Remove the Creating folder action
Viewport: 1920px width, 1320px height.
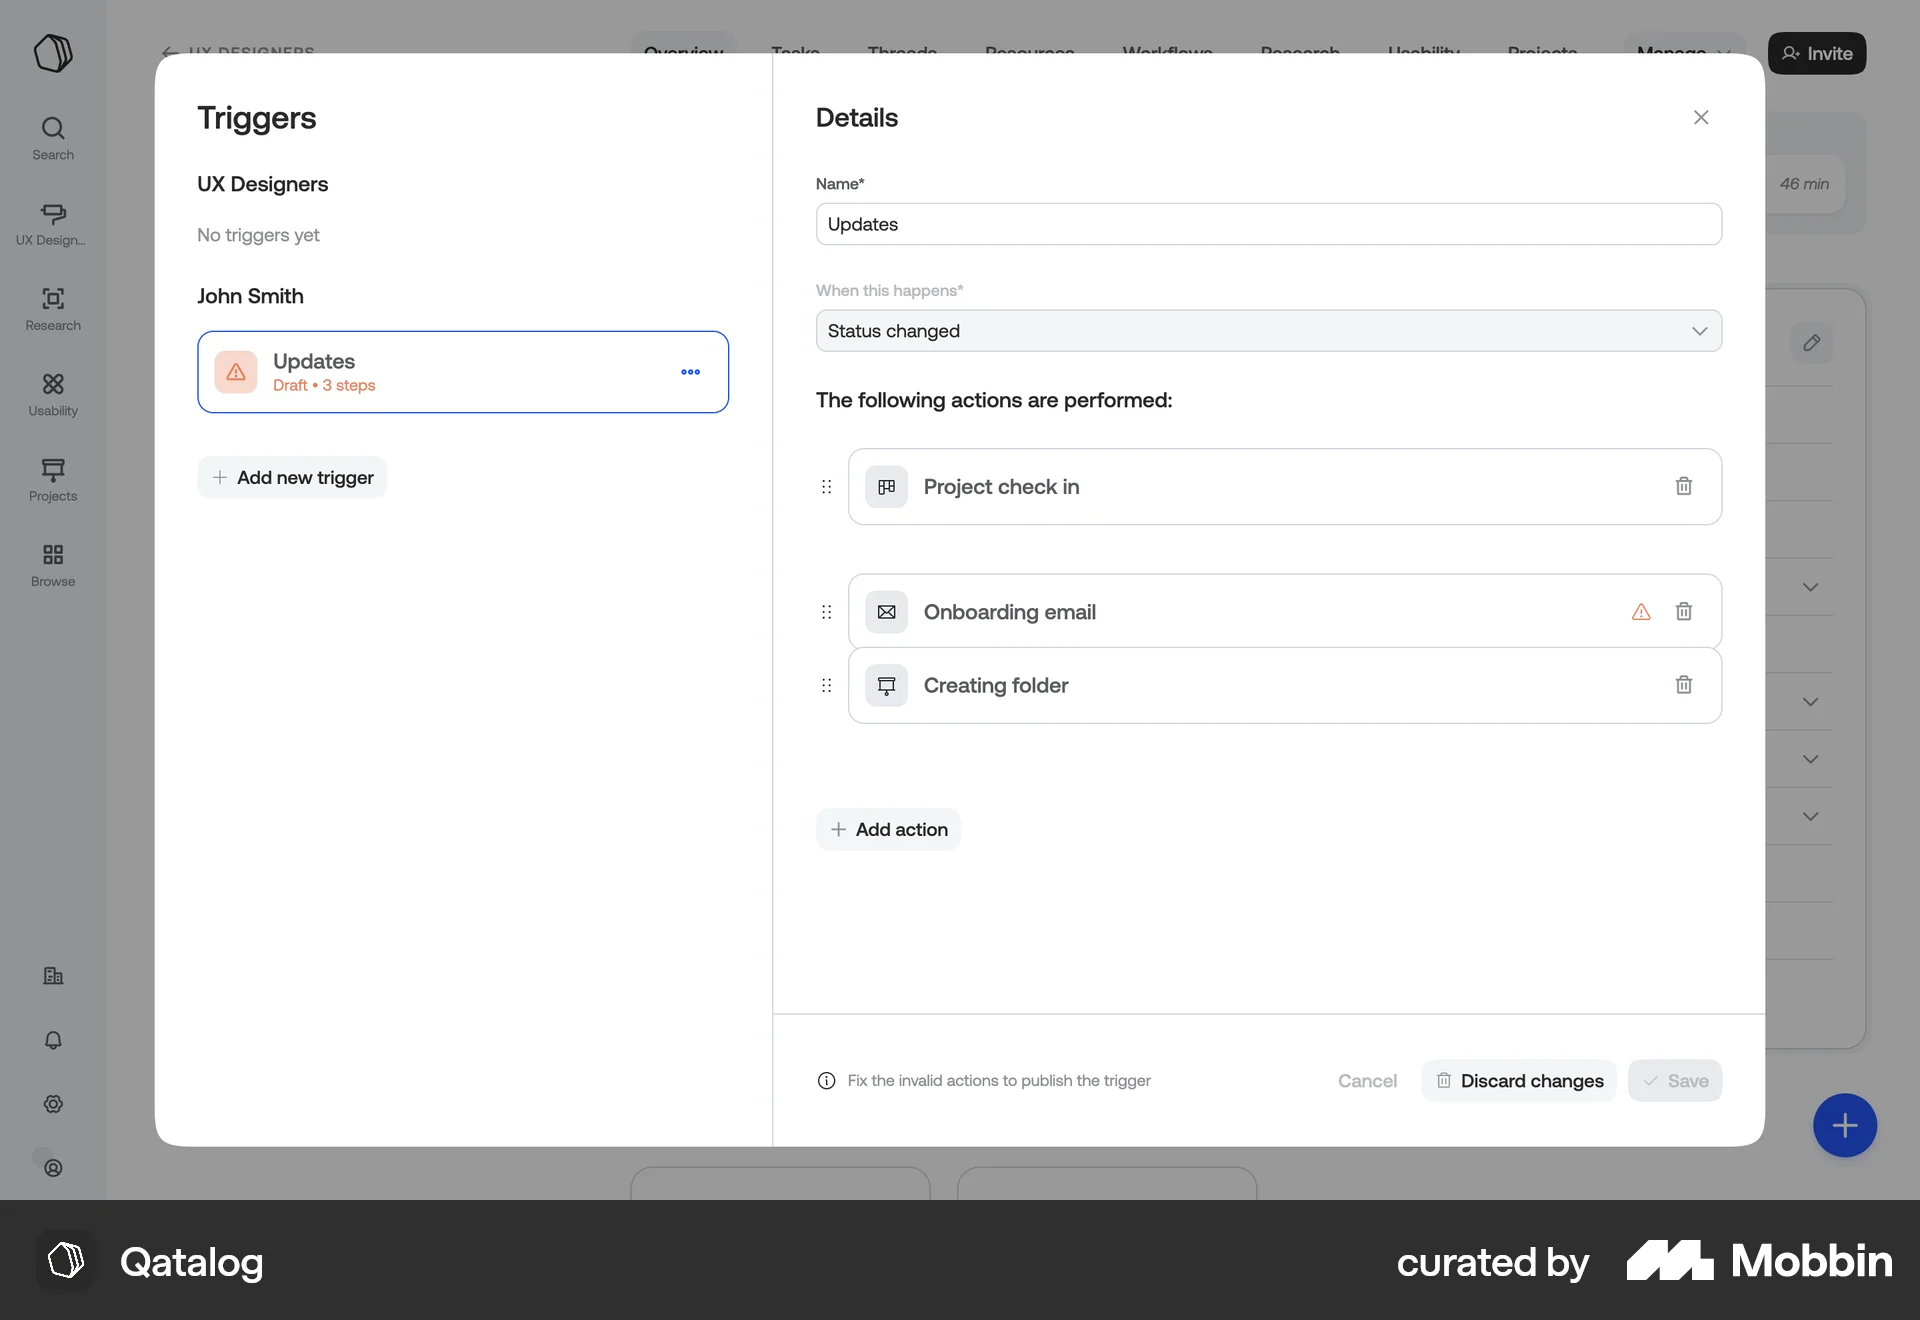[x=1683, y=685]
